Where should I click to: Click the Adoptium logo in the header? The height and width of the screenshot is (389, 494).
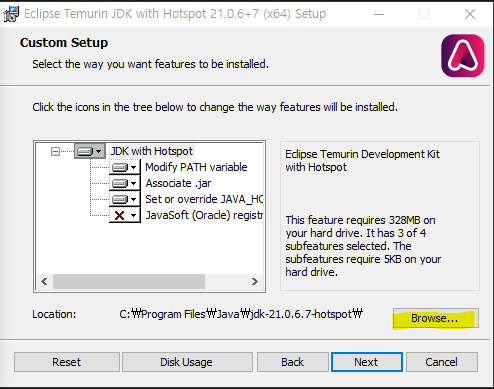click(x=463, y=56)
